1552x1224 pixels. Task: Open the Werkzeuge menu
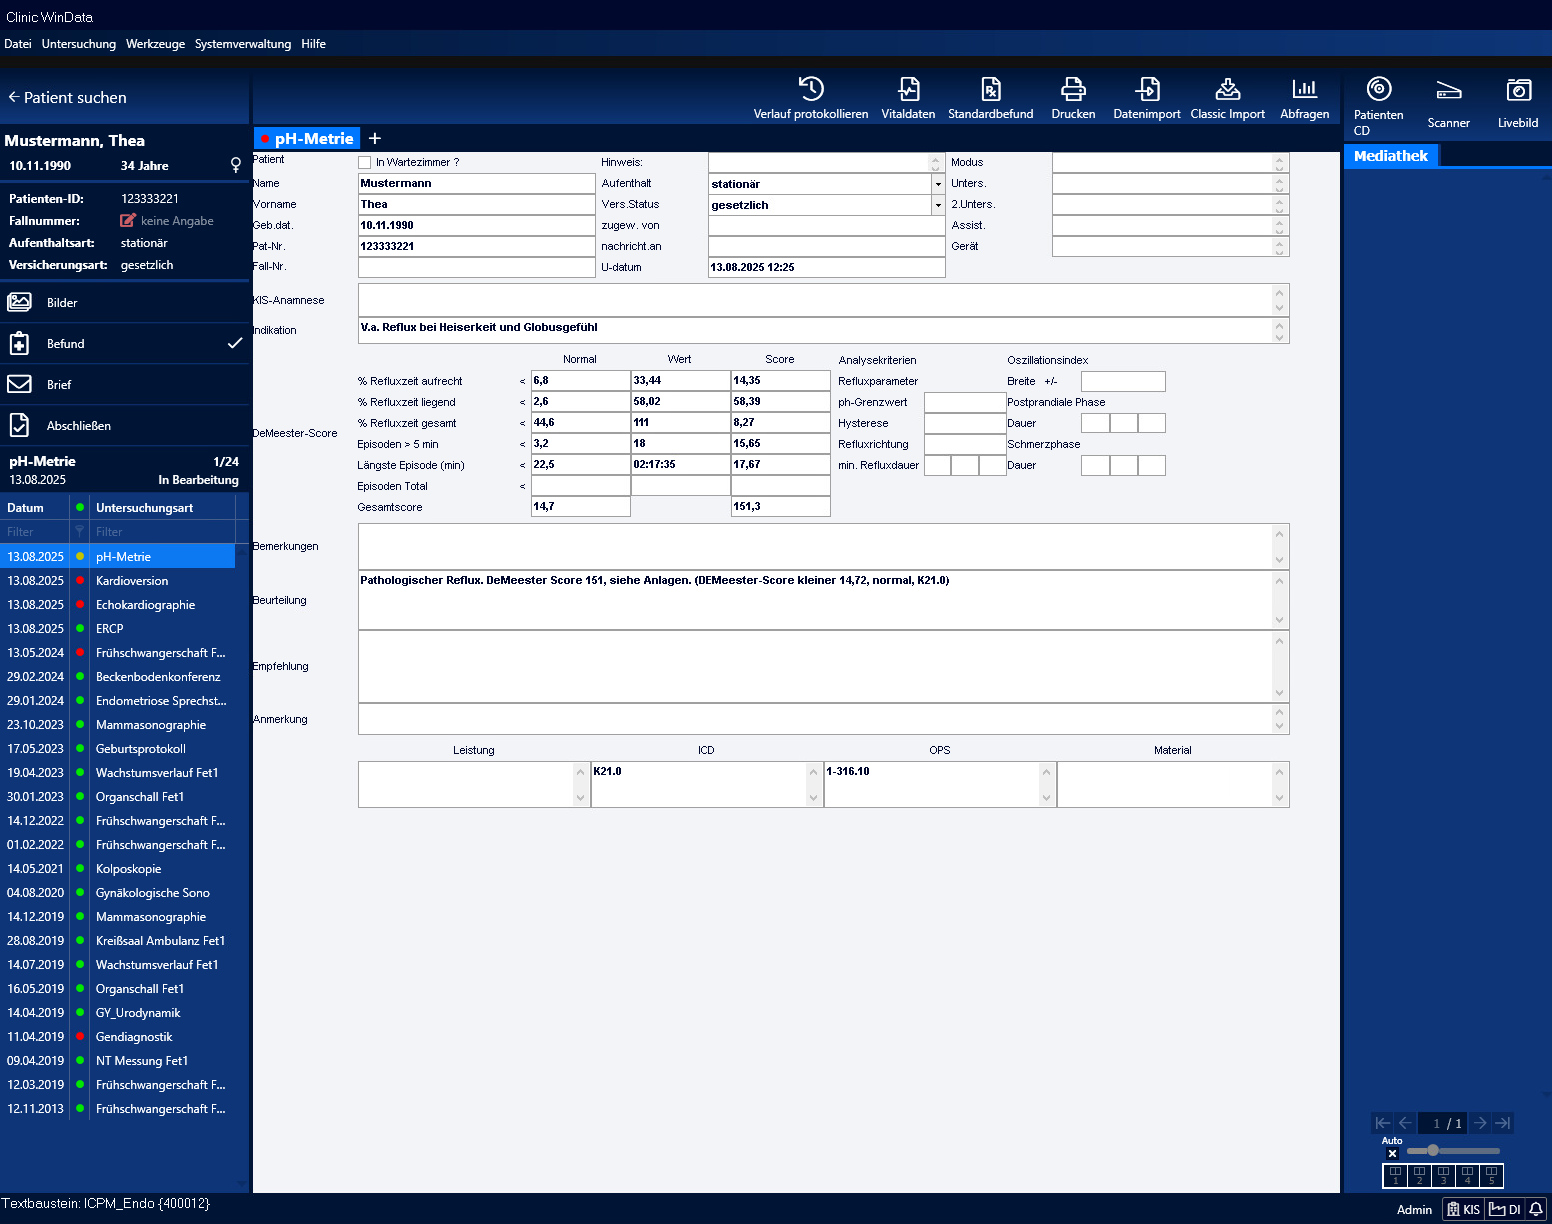click(155, 44)
